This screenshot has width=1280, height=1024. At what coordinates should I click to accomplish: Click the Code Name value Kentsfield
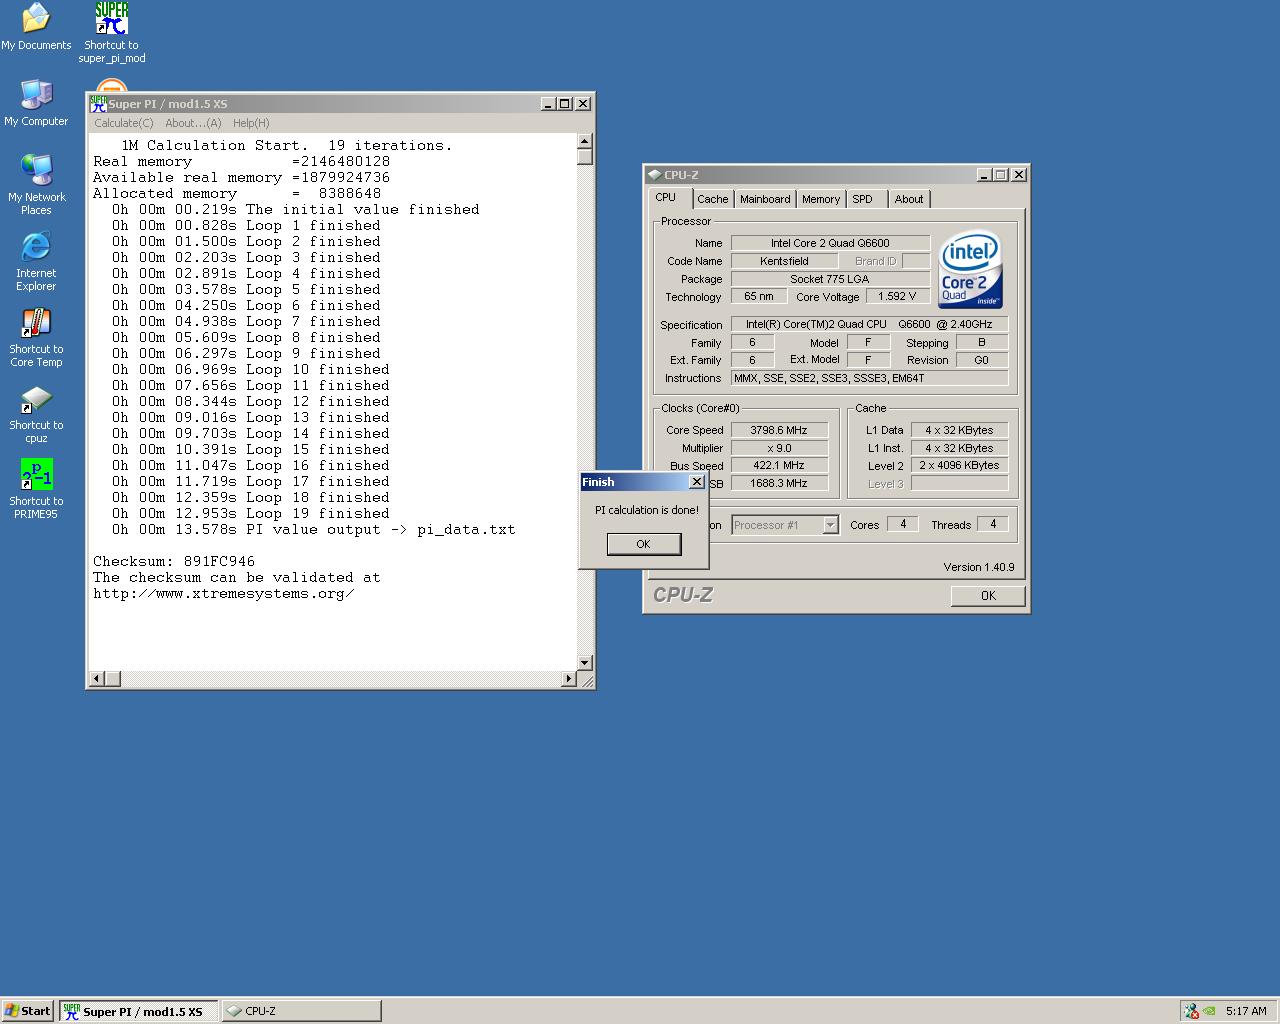tap(784, 261)
